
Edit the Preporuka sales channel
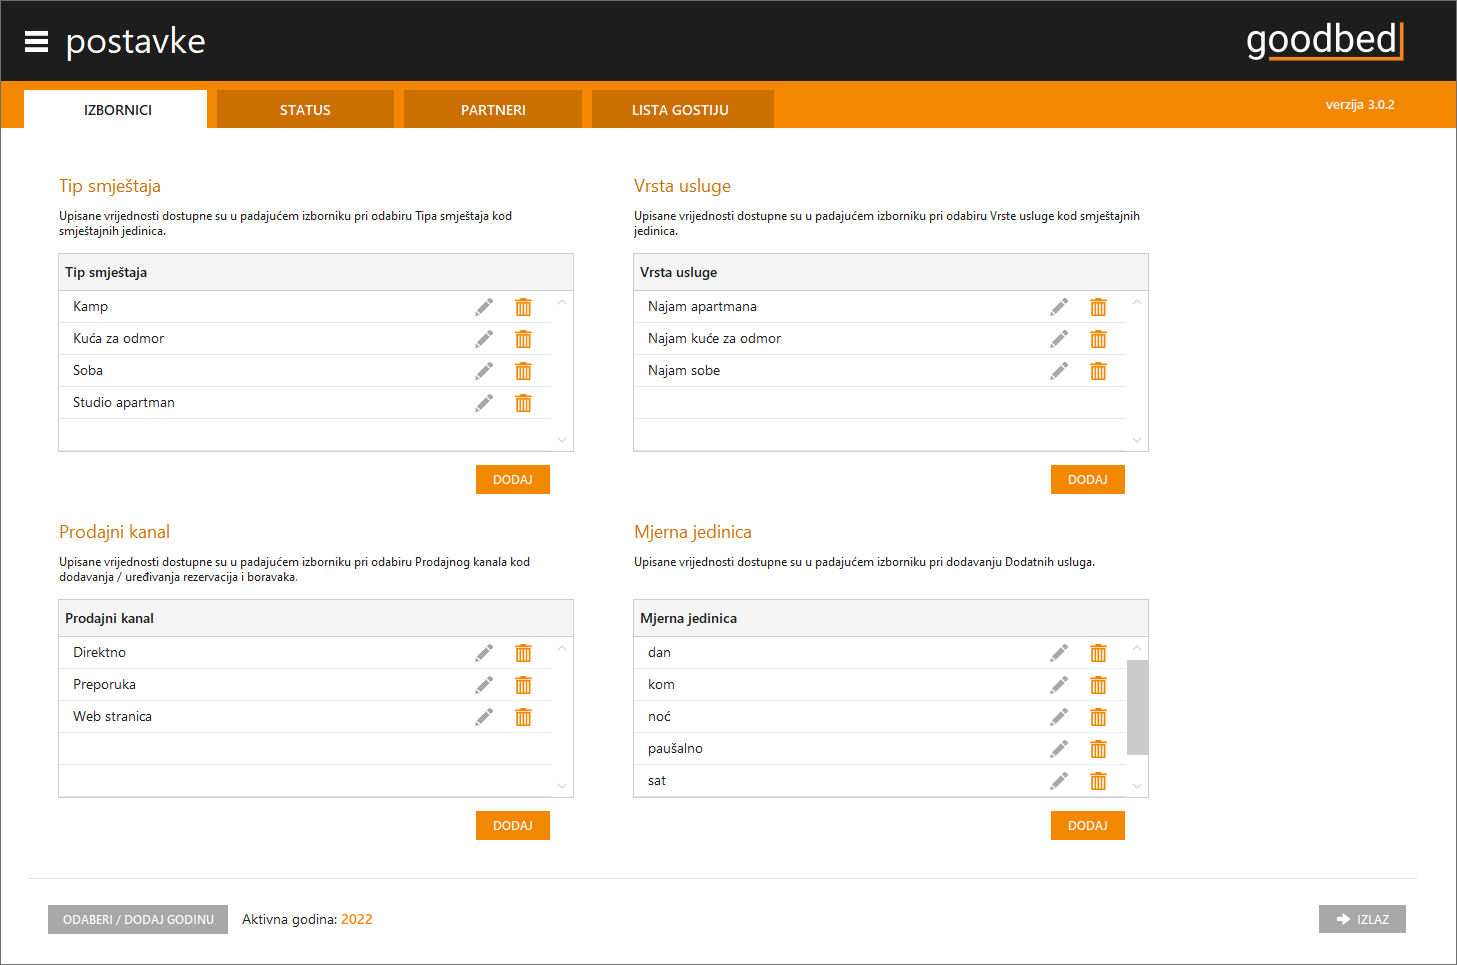(484, 685)
